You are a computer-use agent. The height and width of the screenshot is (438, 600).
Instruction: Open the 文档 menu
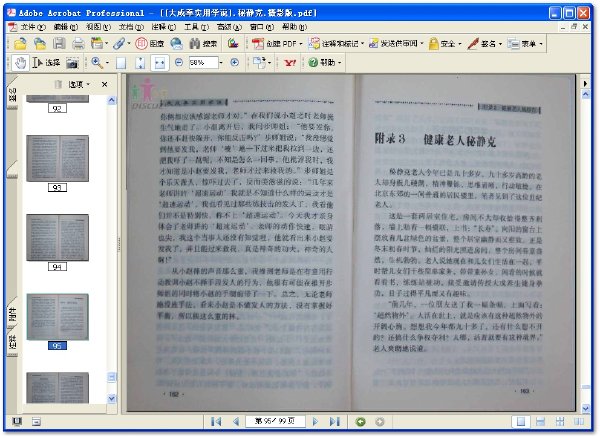pyautogui.click(x=131, y=27)
